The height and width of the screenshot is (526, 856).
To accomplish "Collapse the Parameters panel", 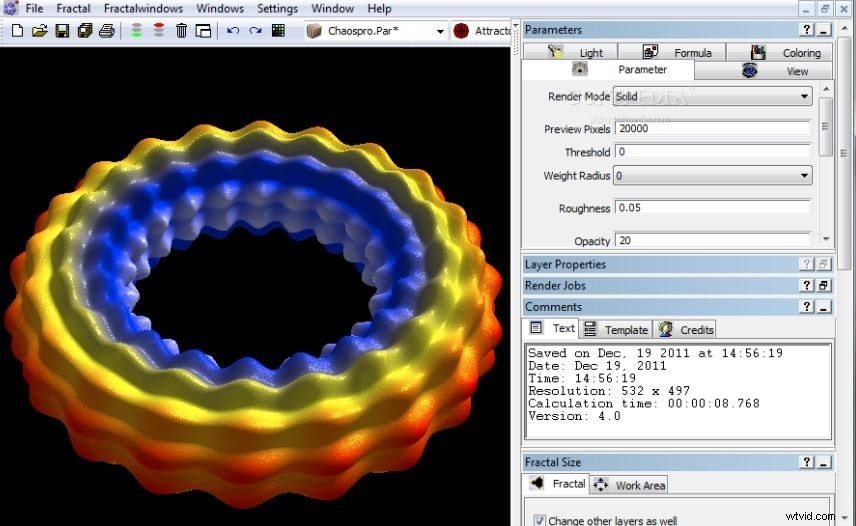I will coord(824,29).
